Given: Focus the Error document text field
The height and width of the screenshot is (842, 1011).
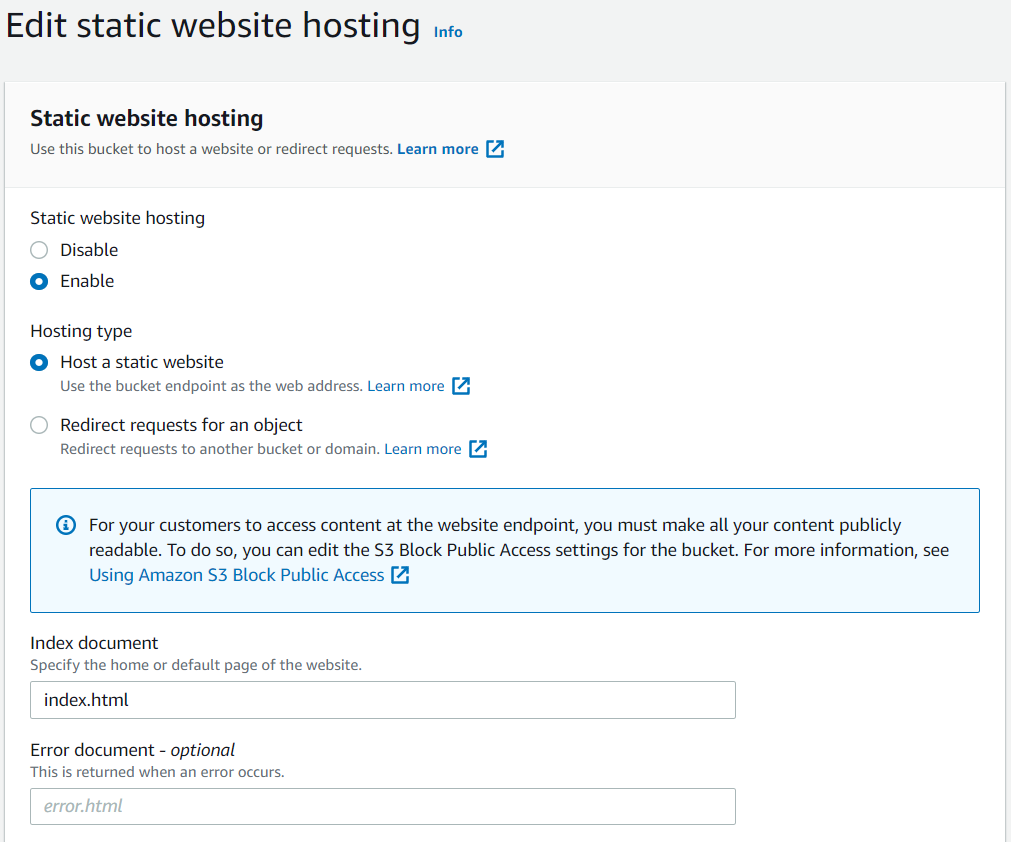Looking at the screenshot, I should [382, 806].
